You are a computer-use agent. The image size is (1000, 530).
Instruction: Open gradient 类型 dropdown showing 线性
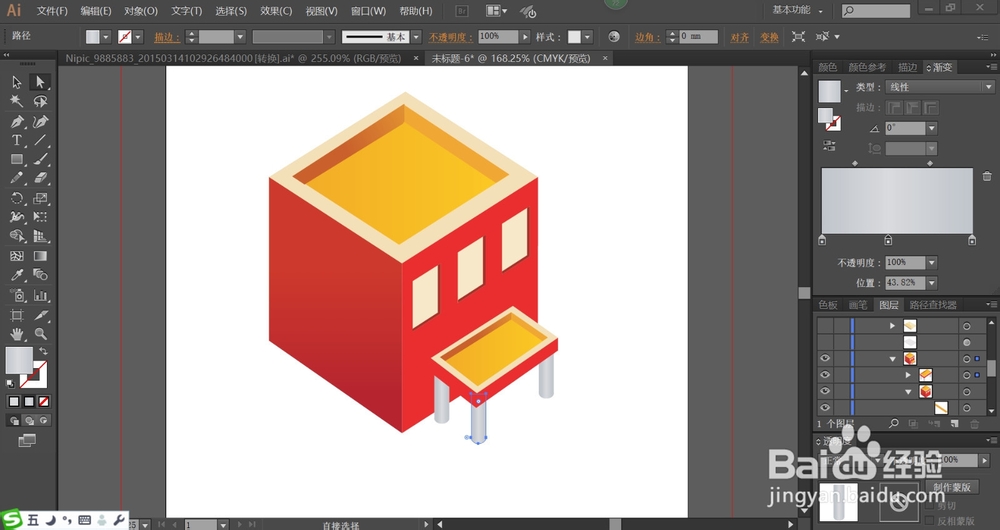coord(940,87)
